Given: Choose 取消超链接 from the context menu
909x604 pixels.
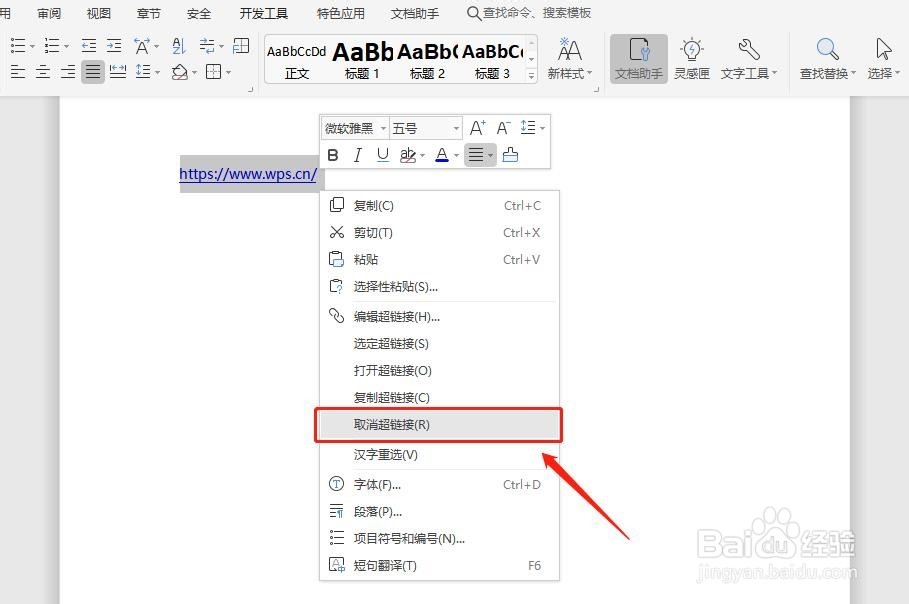Looking at the screenshot, I should point(438,425).
